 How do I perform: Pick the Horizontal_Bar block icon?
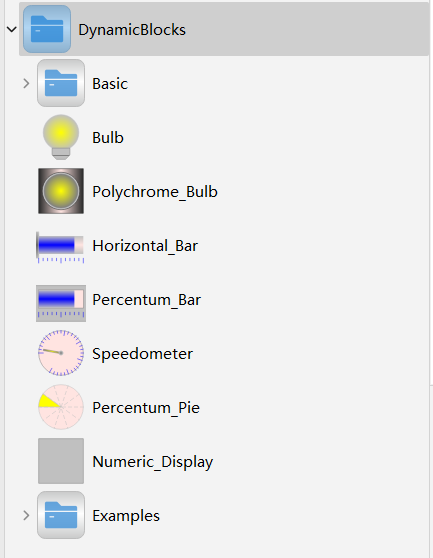(60, 247)
